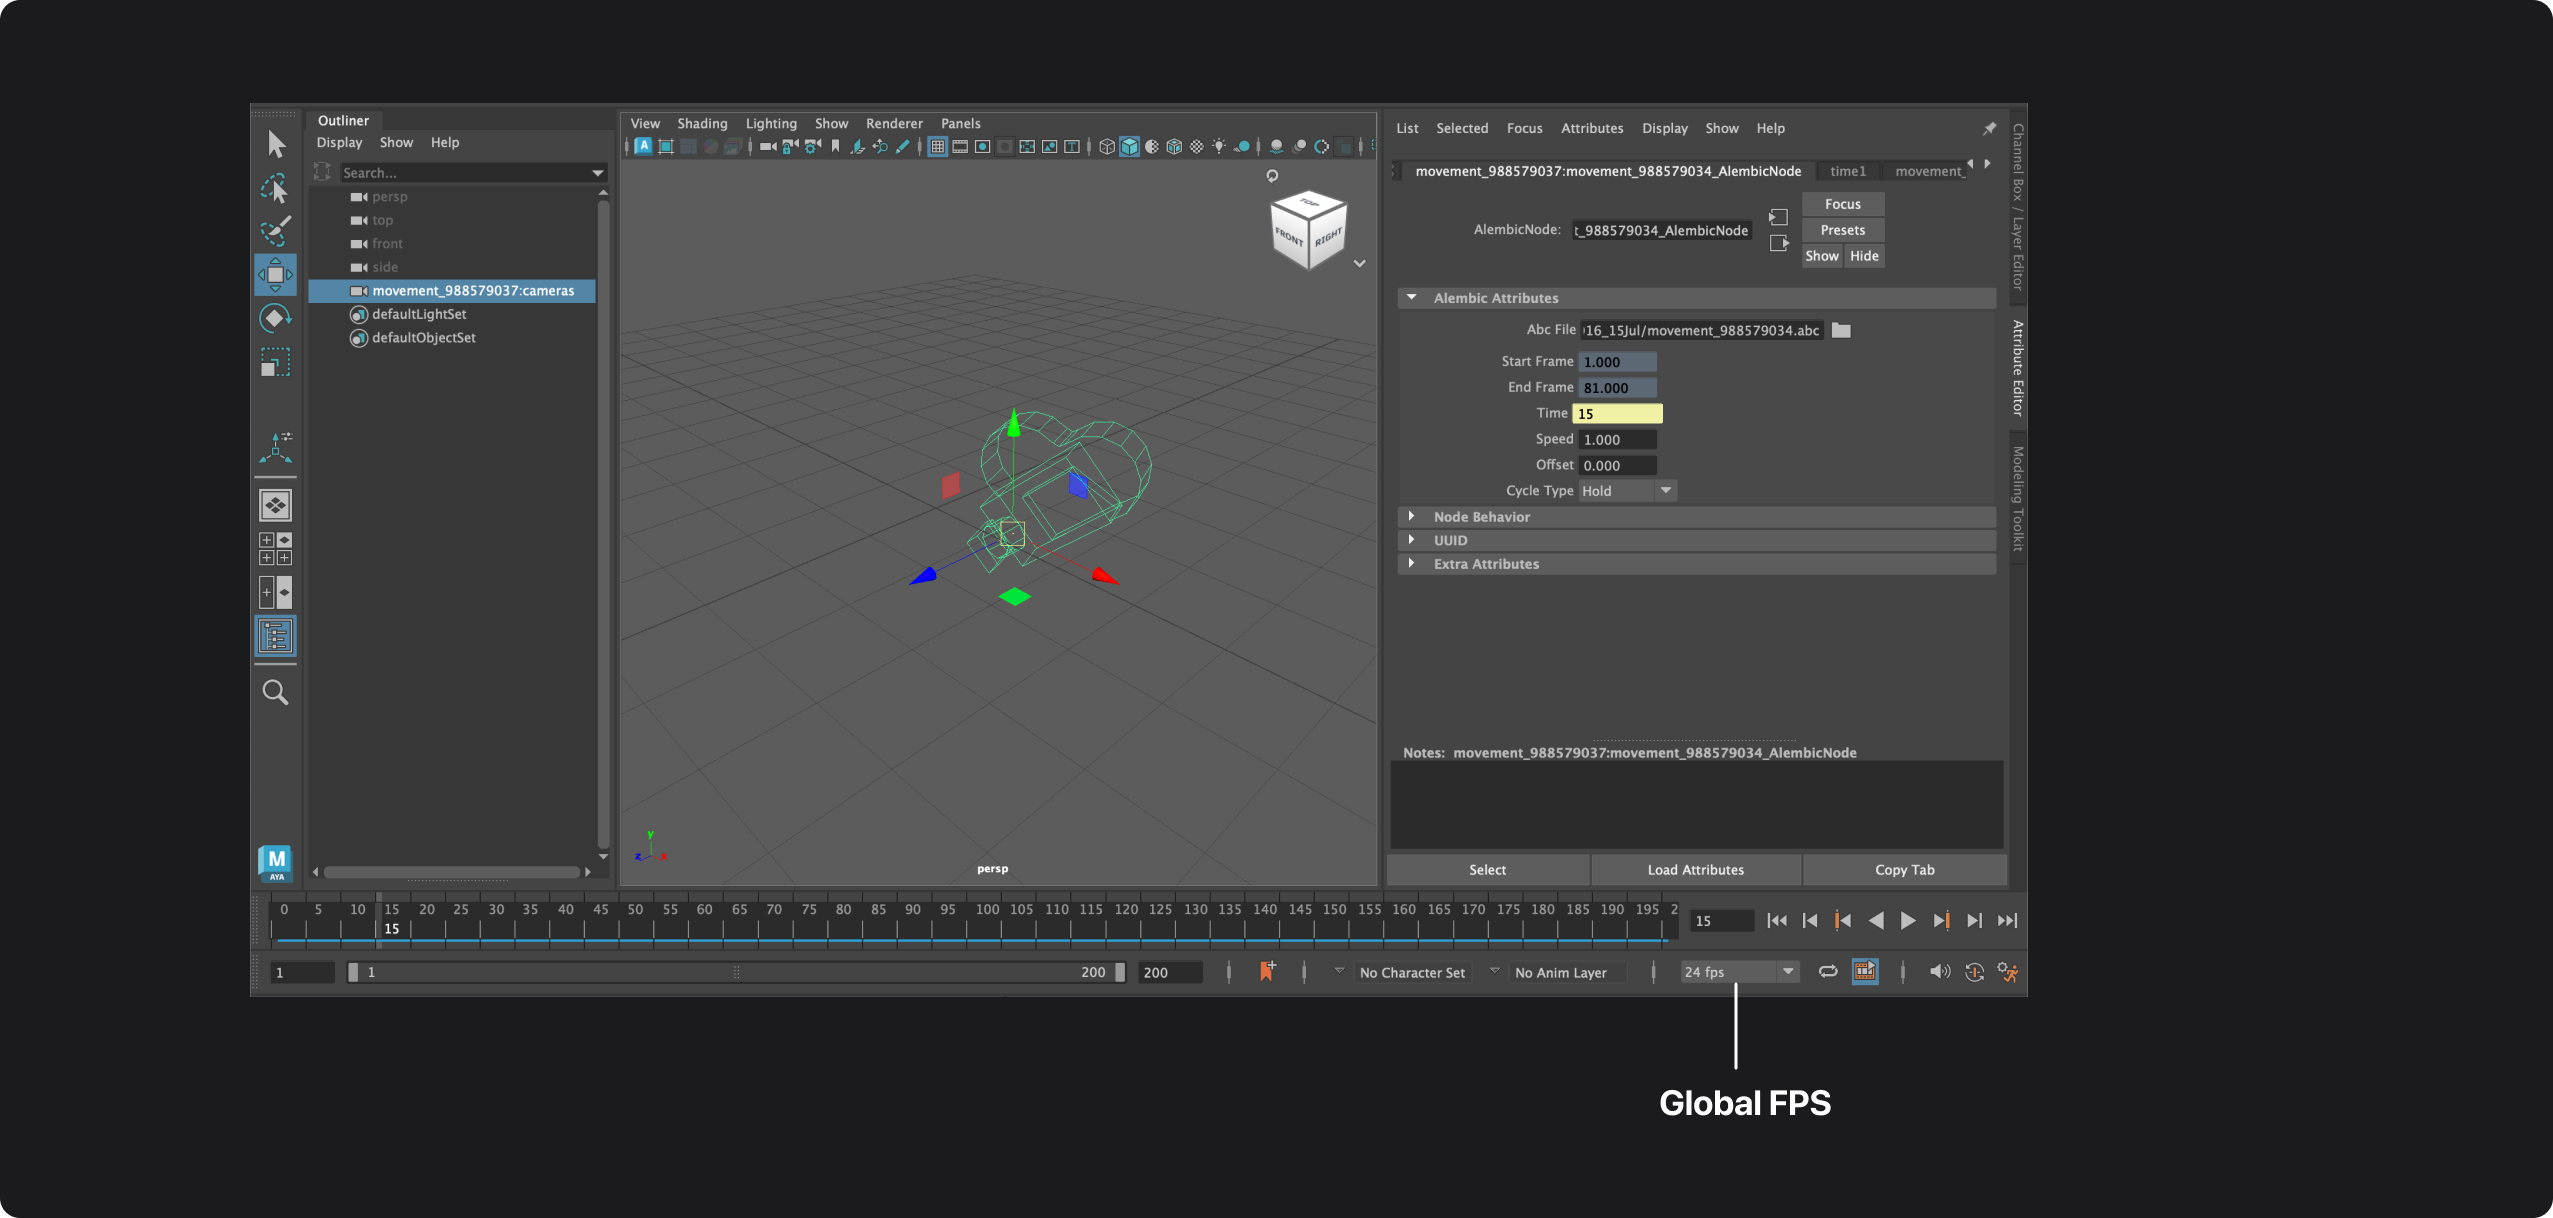Click the Presets button
Viewport: 2553px width, 1218px height.
click(x=1843, y=230)
